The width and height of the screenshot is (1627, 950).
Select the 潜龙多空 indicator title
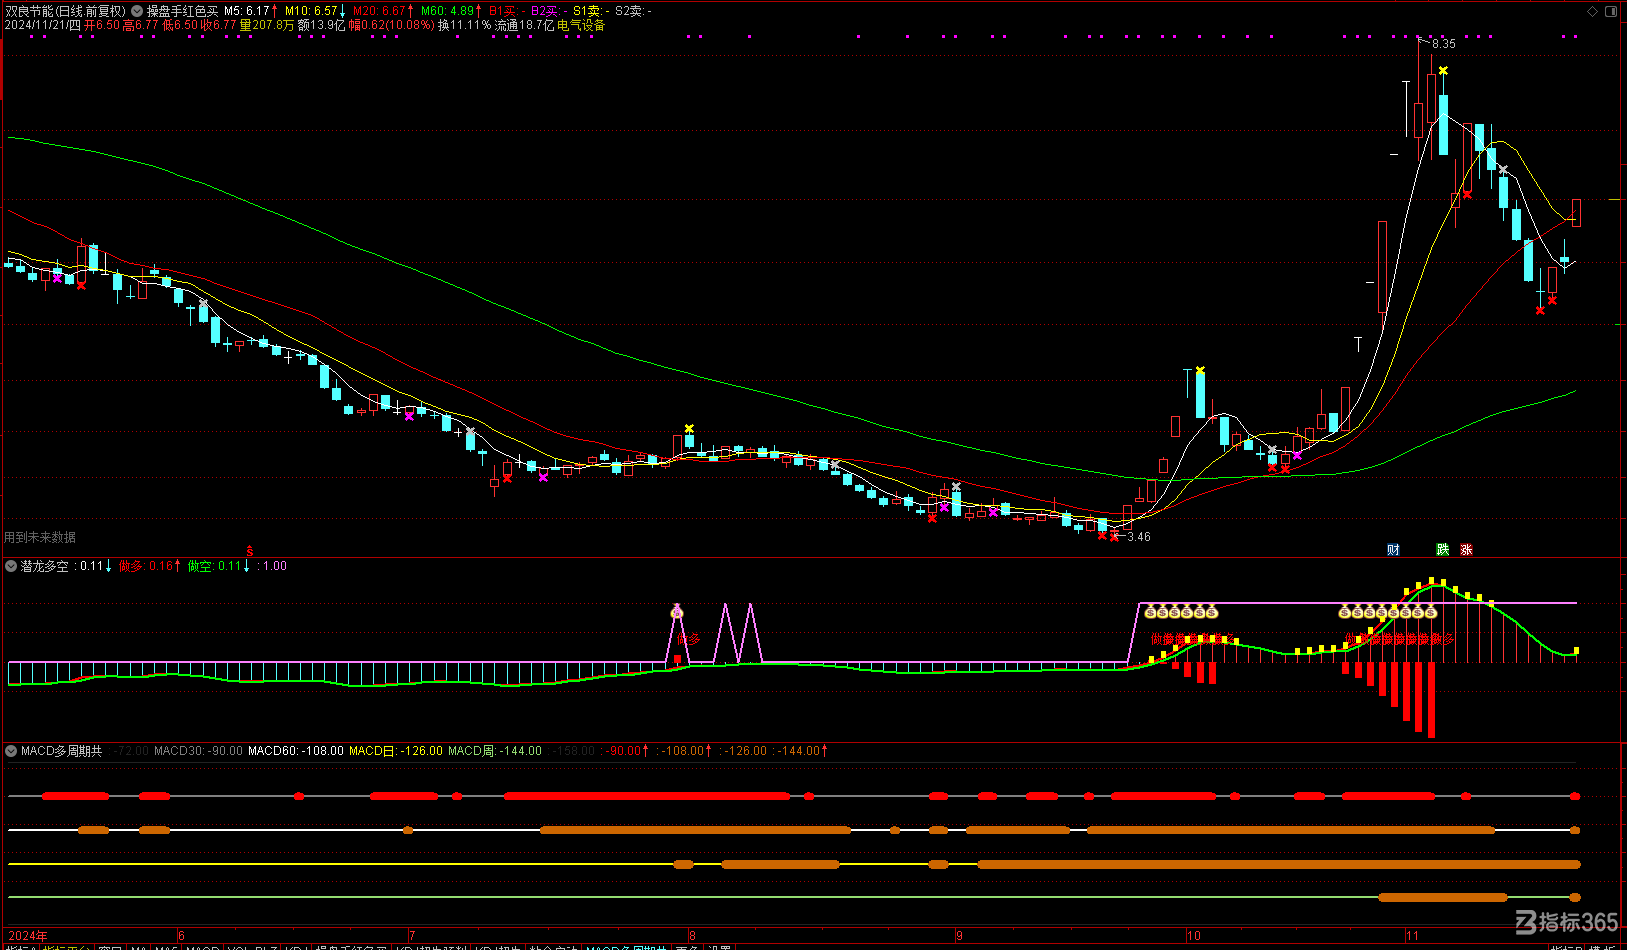point(45,566)
